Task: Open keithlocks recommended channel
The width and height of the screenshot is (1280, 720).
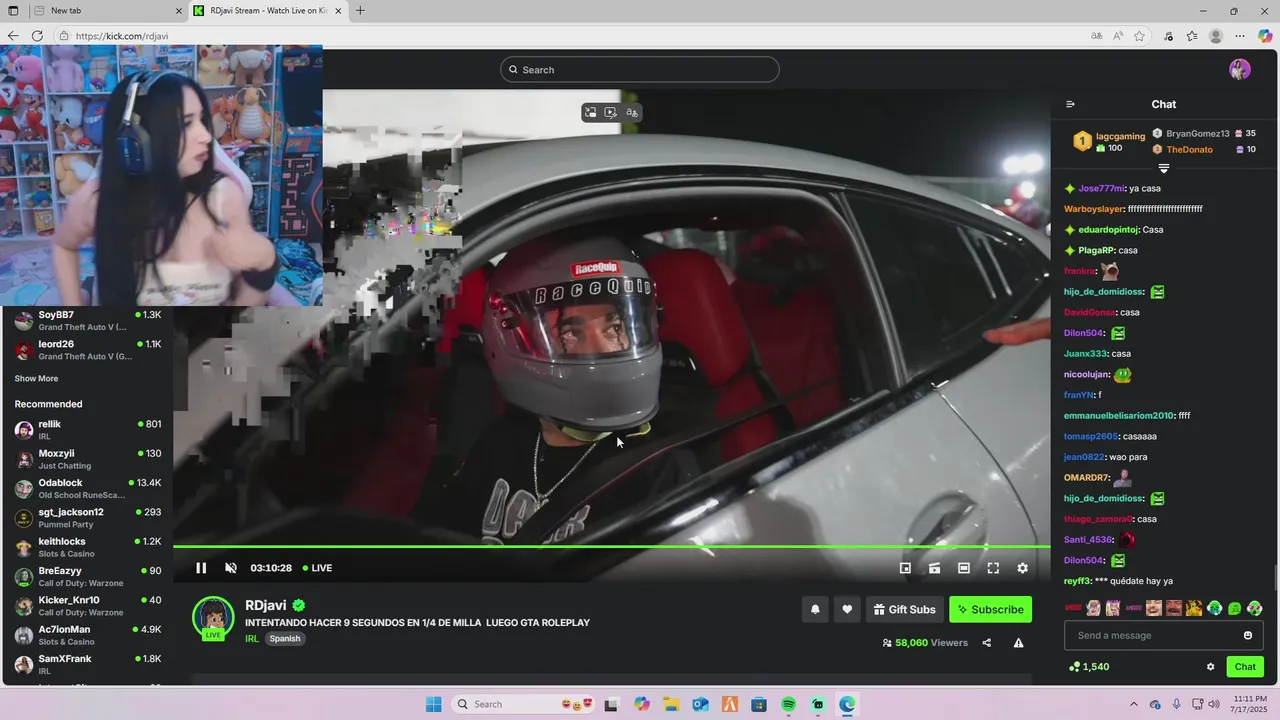Action: [88, 547]
